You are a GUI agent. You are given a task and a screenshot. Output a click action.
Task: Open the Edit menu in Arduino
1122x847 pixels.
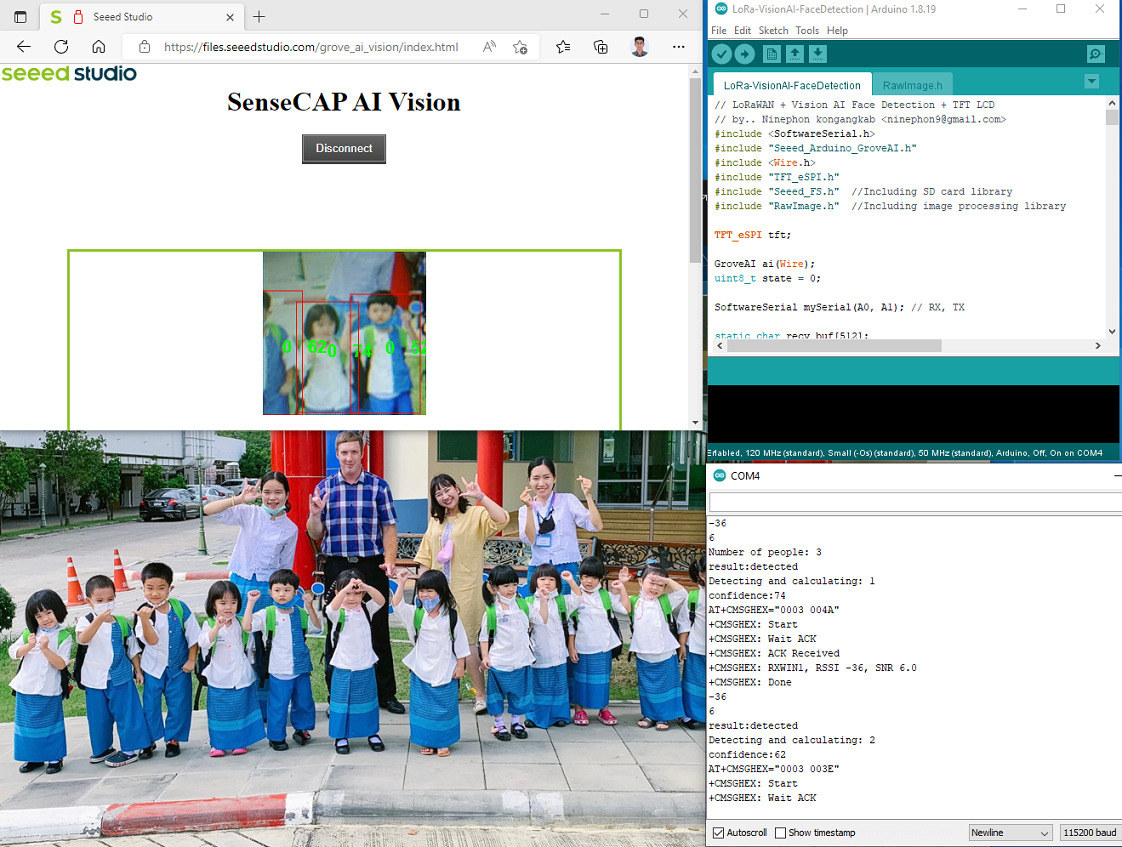coord(743,31)
